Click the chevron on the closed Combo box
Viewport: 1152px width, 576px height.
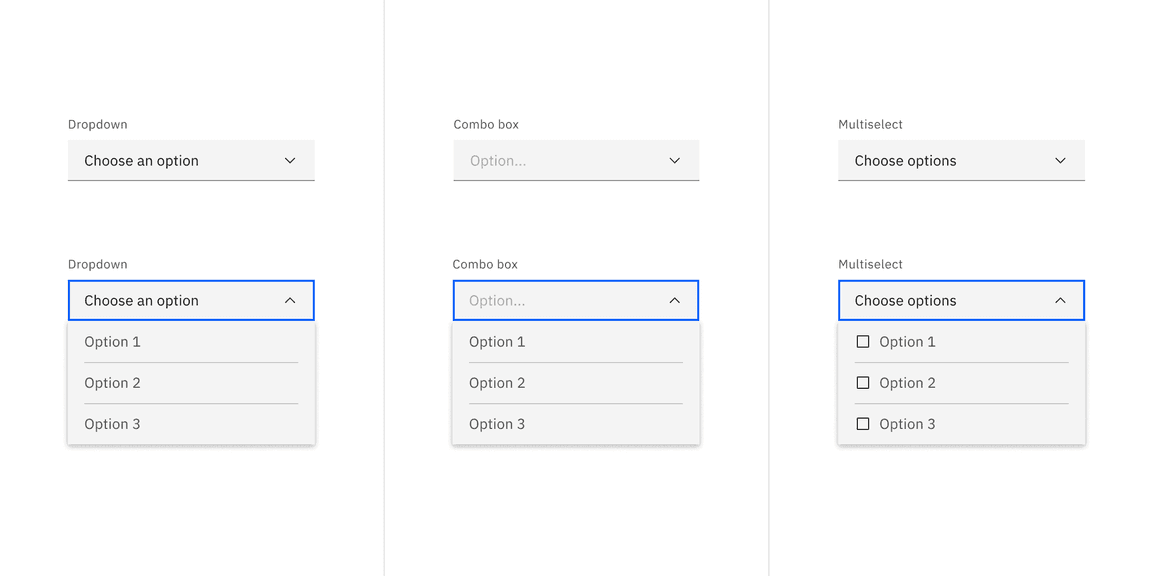click(675, 160)
